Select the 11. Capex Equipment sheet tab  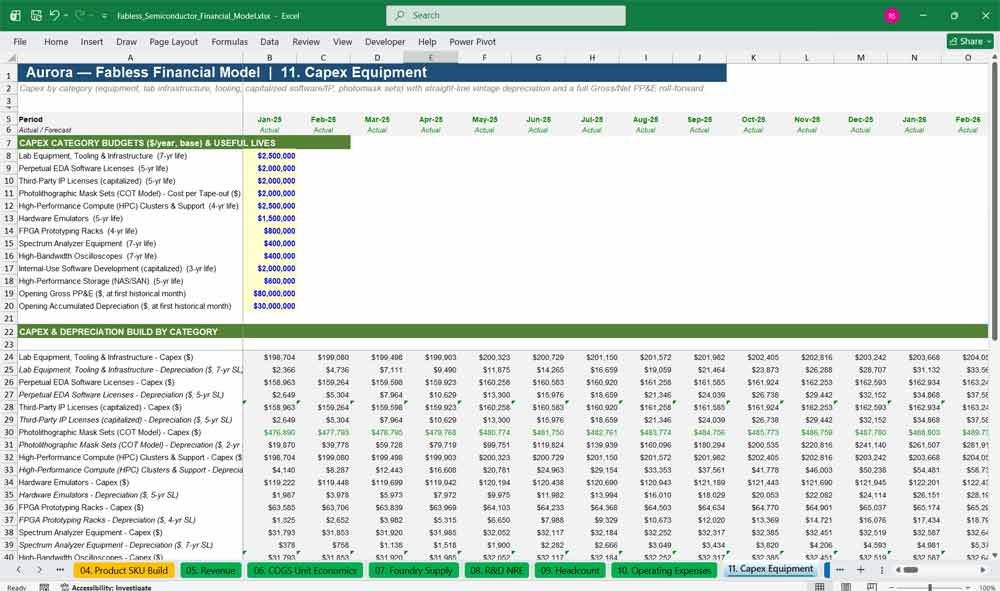(x=770, y=569)
